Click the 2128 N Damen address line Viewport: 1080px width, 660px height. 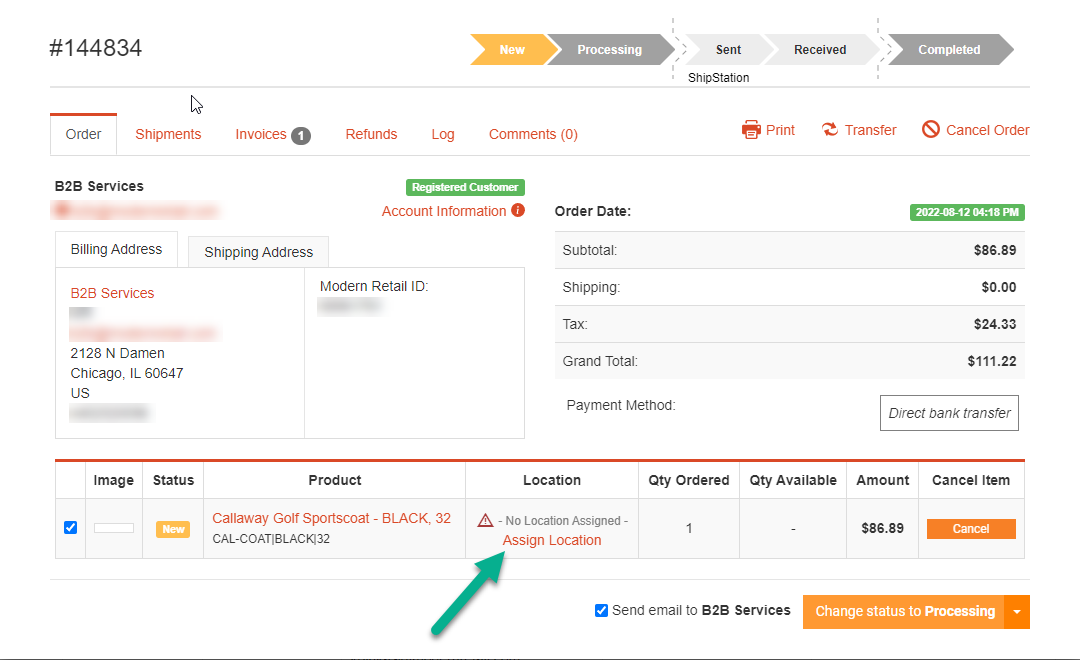[x=117, y=353]
